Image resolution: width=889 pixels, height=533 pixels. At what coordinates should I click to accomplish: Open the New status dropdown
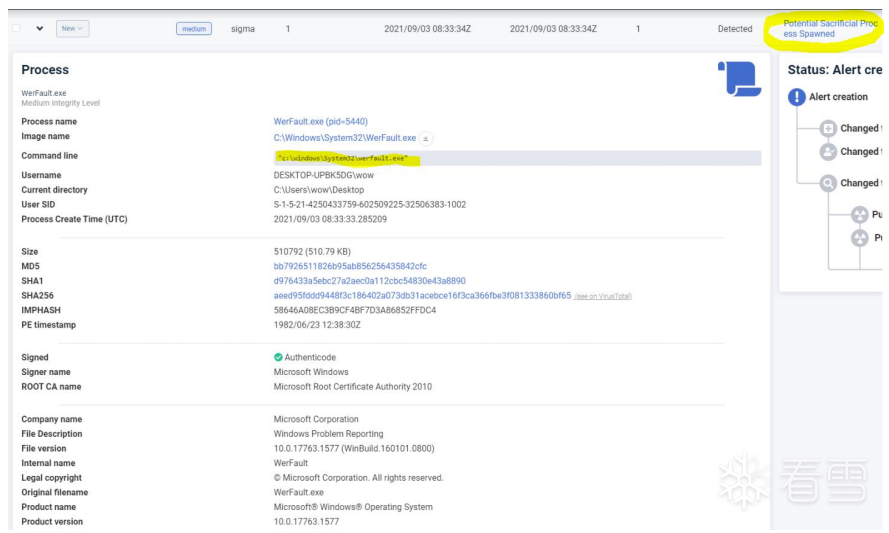coord(73,28)
